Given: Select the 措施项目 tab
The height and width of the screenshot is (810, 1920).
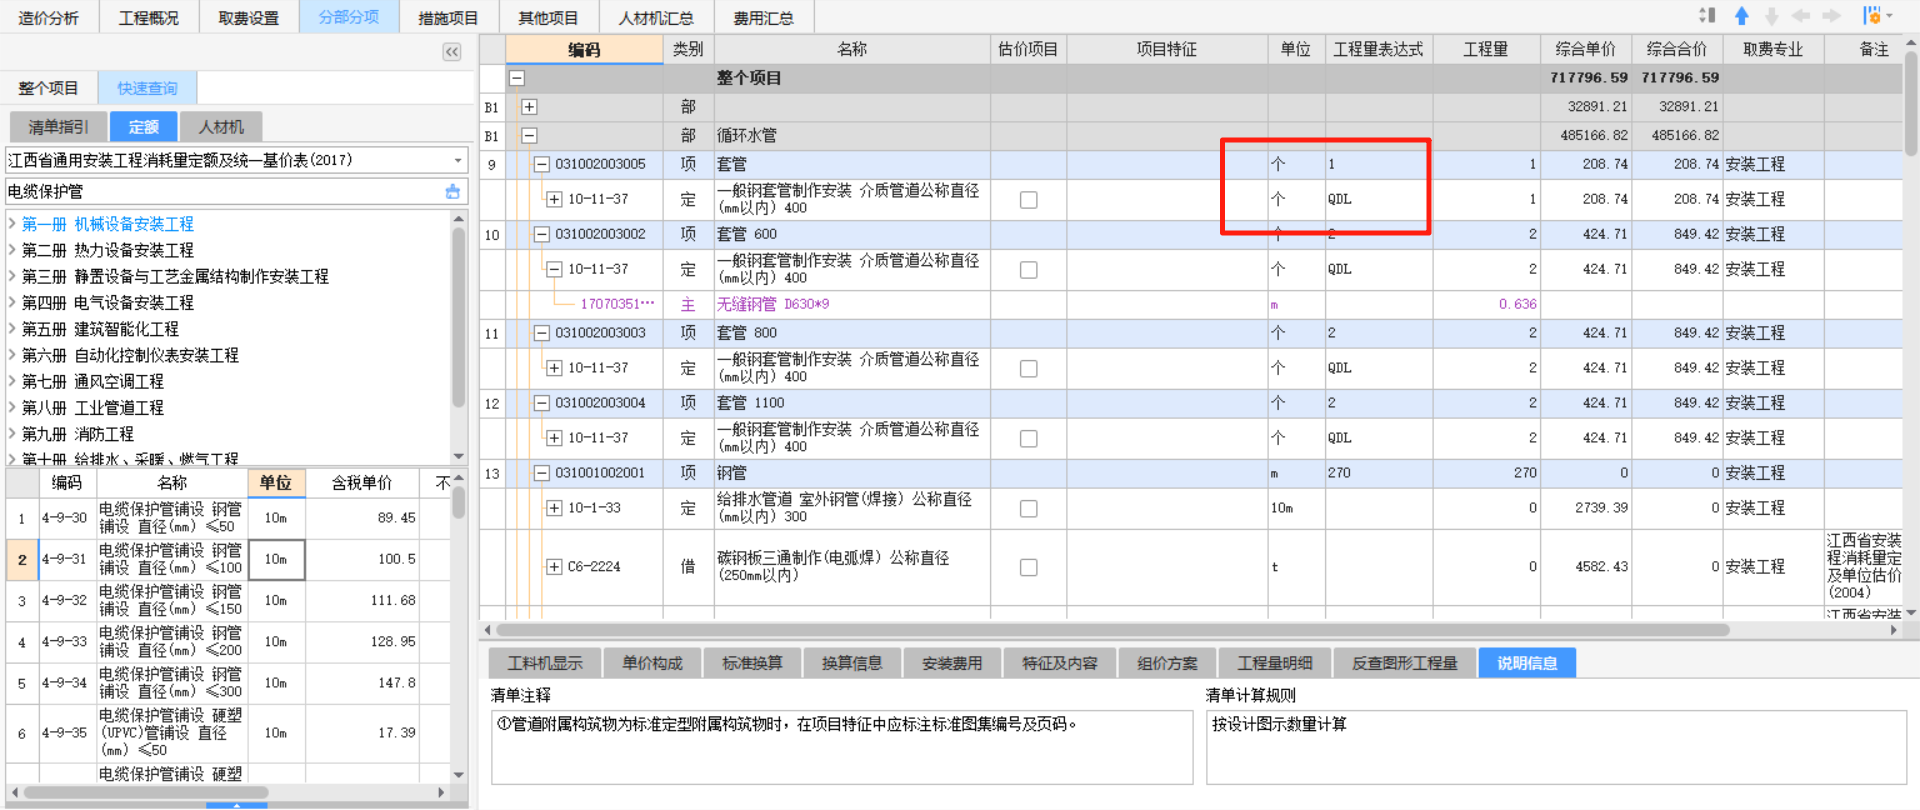Looking at the screenshot, I should point(448,18).
